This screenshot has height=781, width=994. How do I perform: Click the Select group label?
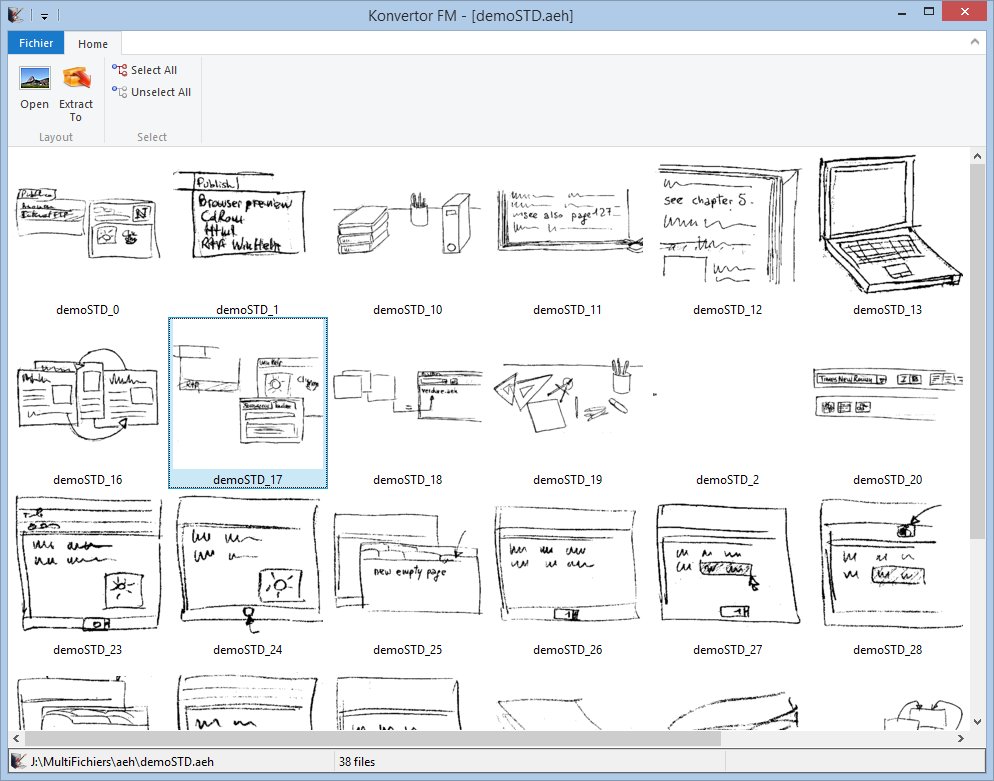click(152, 137)
